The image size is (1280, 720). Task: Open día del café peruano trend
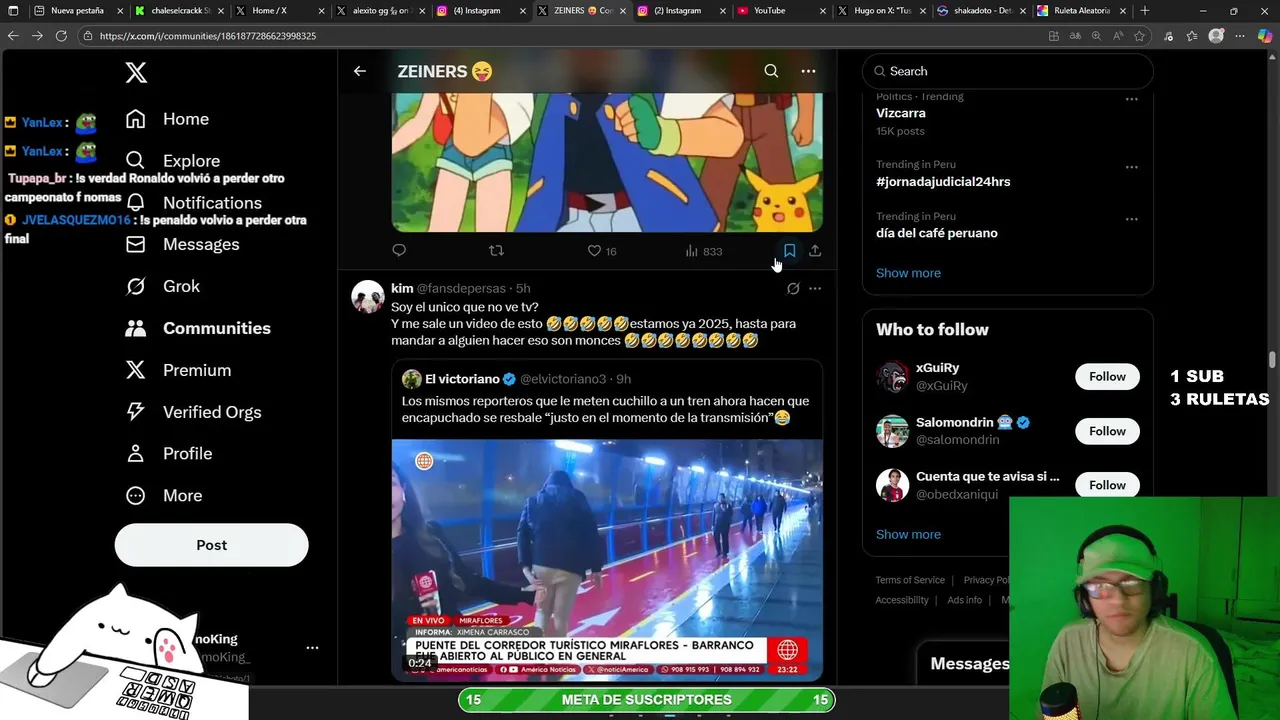coord(937,233)
